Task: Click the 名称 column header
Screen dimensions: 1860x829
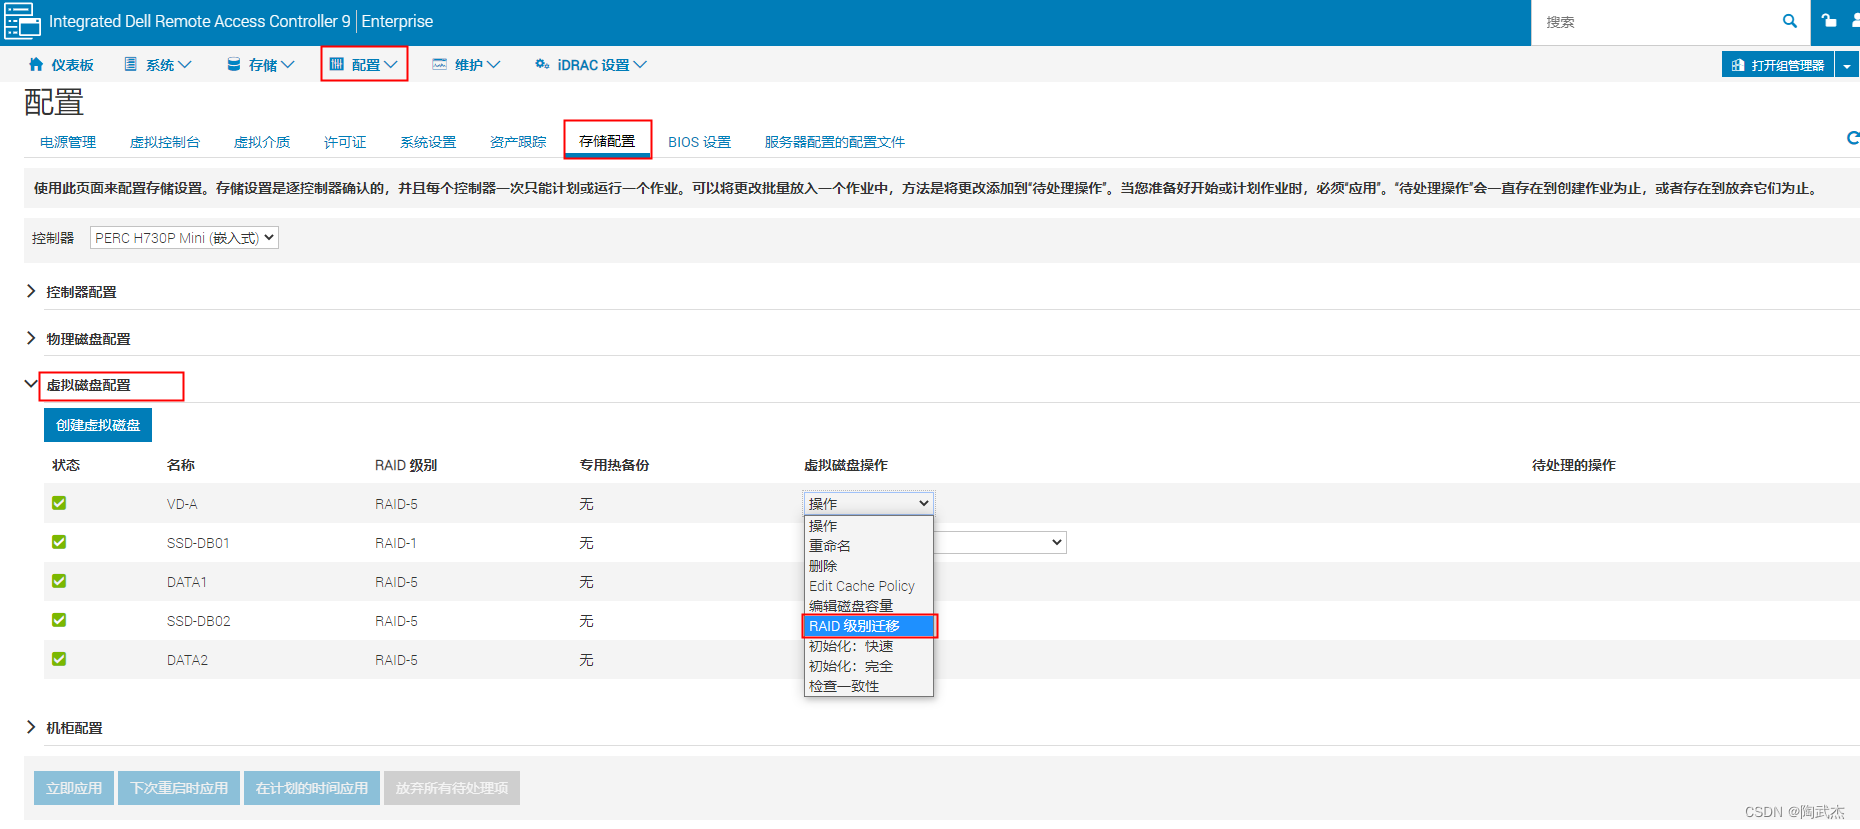Action: tap(181, 465)
